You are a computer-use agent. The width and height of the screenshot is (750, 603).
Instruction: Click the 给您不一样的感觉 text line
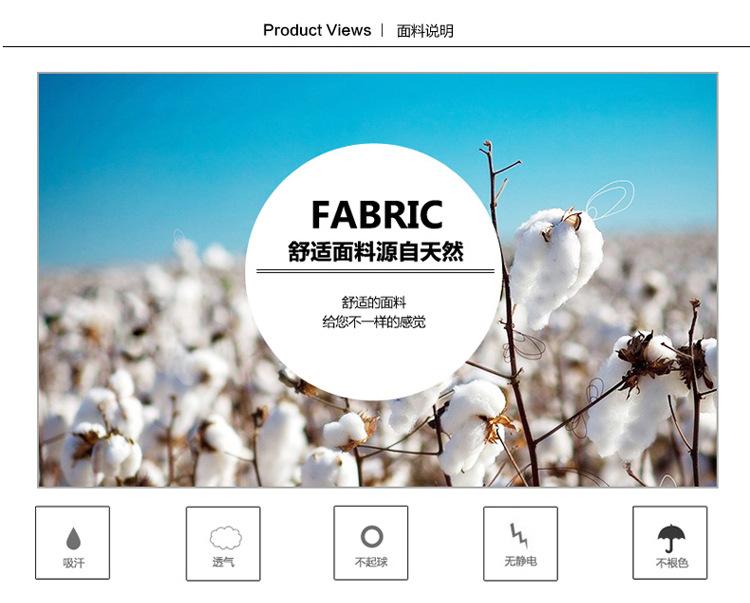[374, 322]
